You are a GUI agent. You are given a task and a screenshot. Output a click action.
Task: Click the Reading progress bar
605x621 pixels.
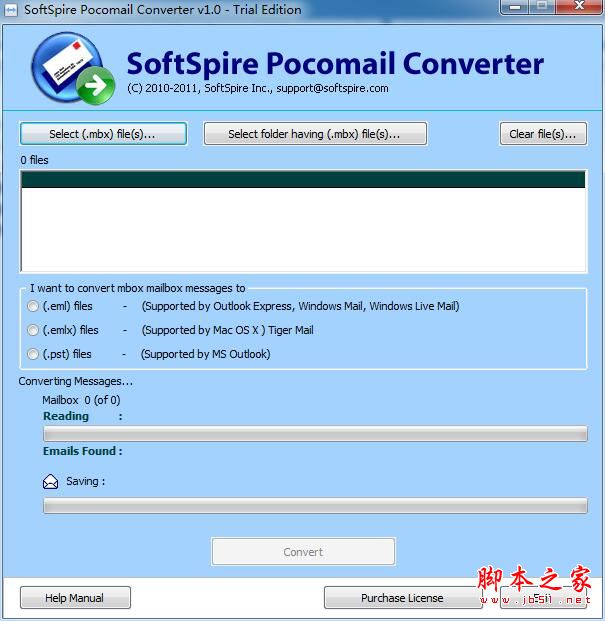(314, 434)
